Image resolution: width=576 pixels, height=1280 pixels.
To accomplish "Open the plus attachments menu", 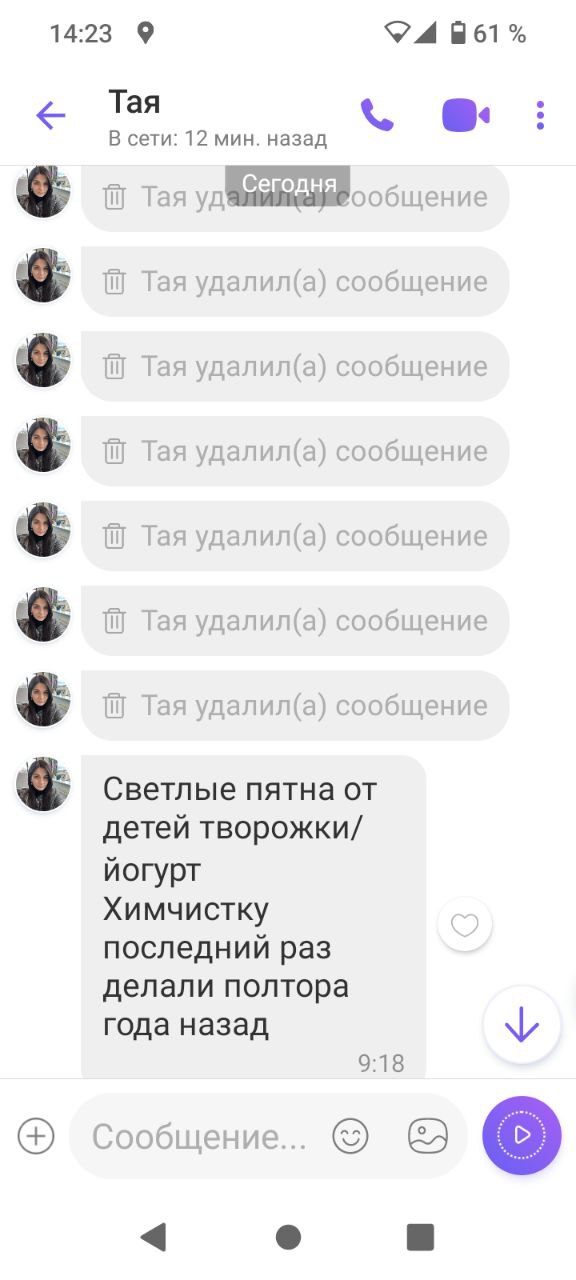I will (x=36, y=1136).
